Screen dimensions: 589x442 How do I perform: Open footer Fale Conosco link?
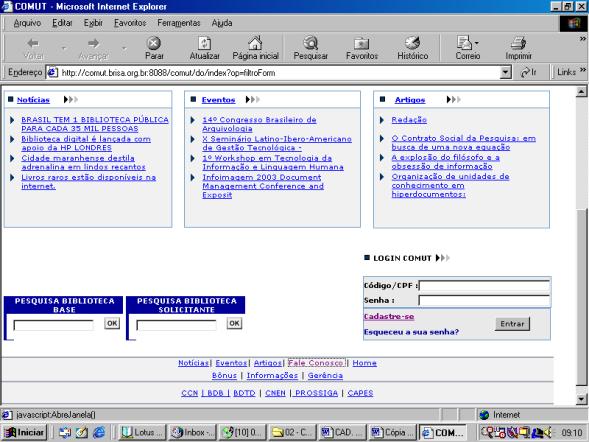click(316, 363)
